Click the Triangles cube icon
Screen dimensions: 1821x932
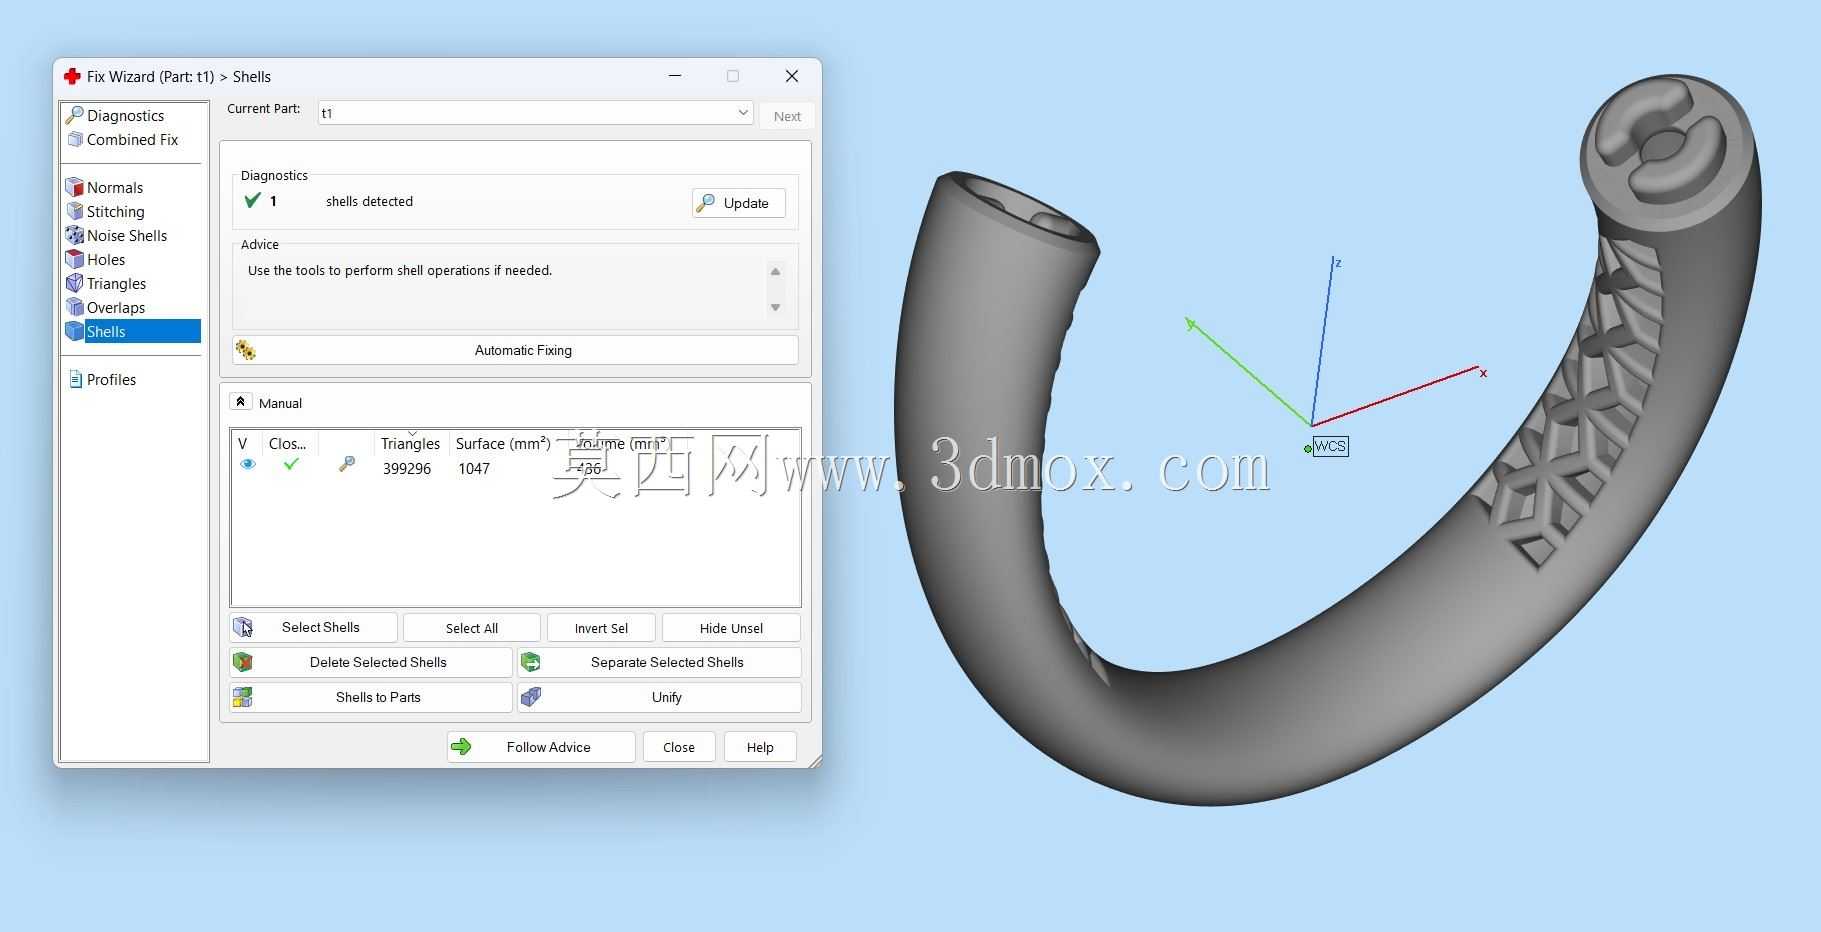click(74, 283)
